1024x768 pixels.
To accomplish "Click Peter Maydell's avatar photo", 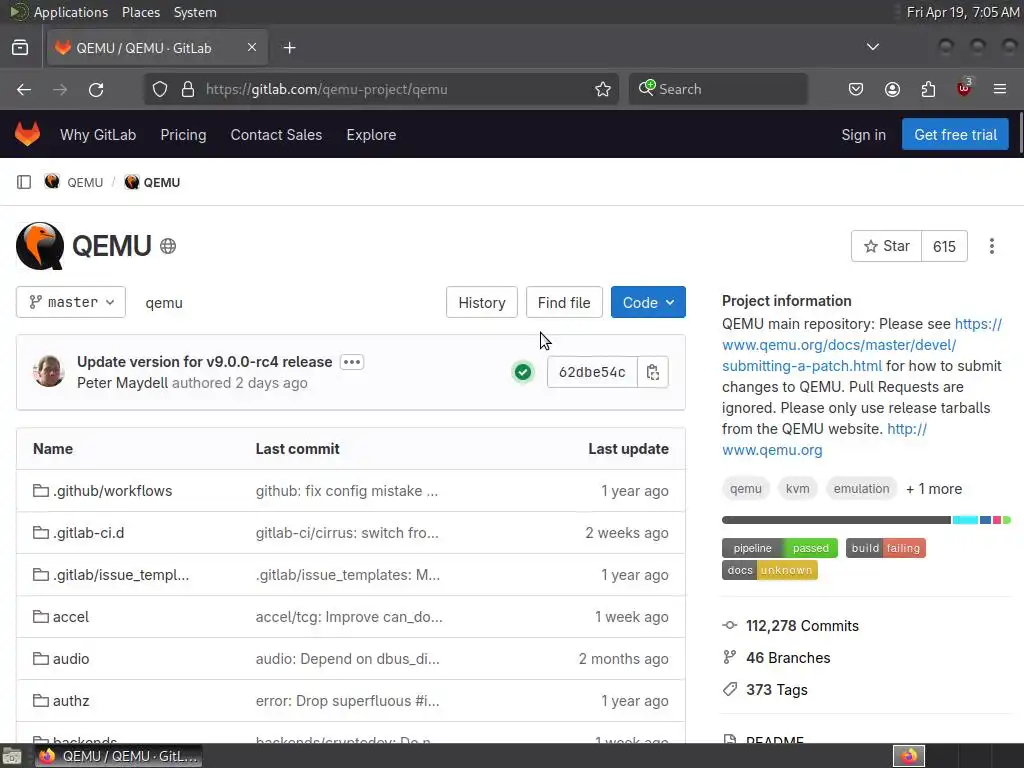I will (x=48, y=372).
